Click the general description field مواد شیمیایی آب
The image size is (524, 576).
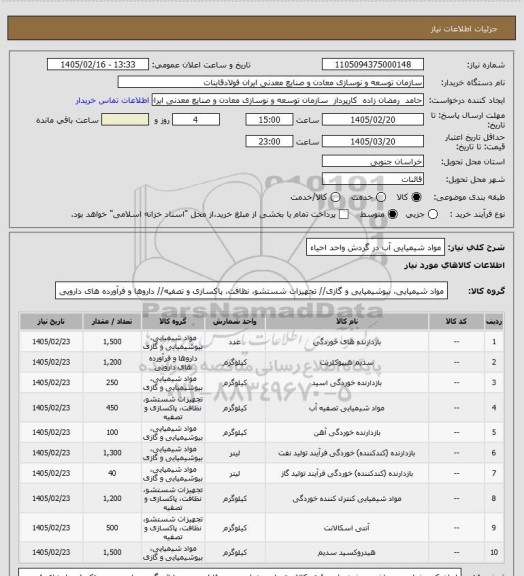click(x=375, y=248)
